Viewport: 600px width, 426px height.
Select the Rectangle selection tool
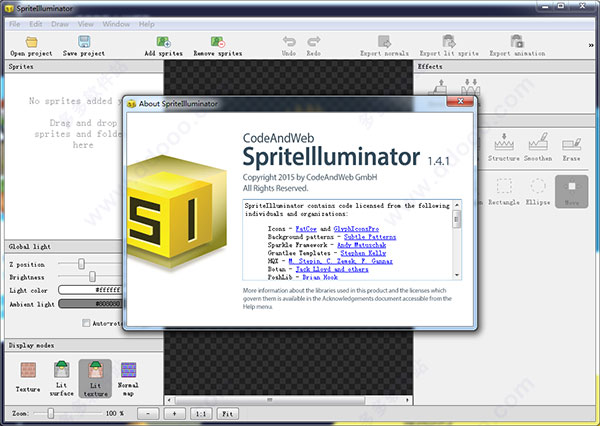[504, 191]
